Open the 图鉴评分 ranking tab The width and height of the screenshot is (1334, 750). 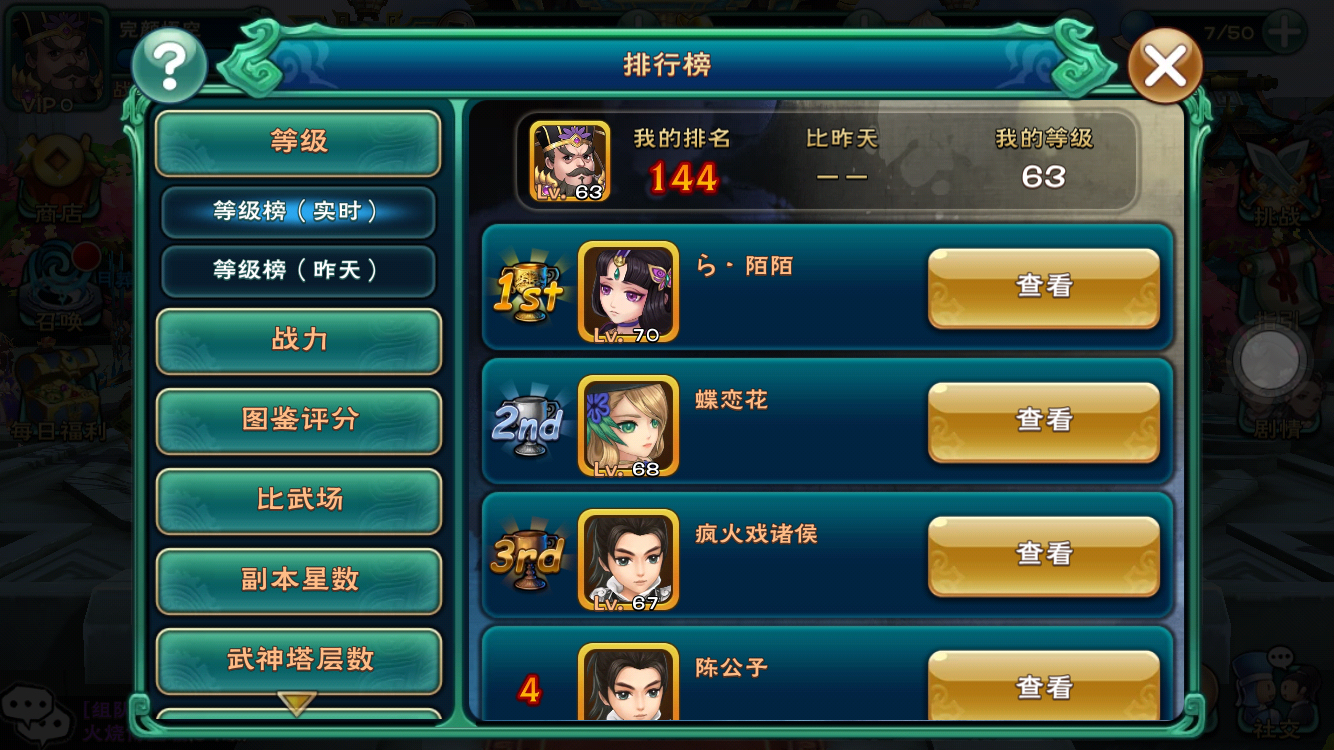[x=298, y=421]
